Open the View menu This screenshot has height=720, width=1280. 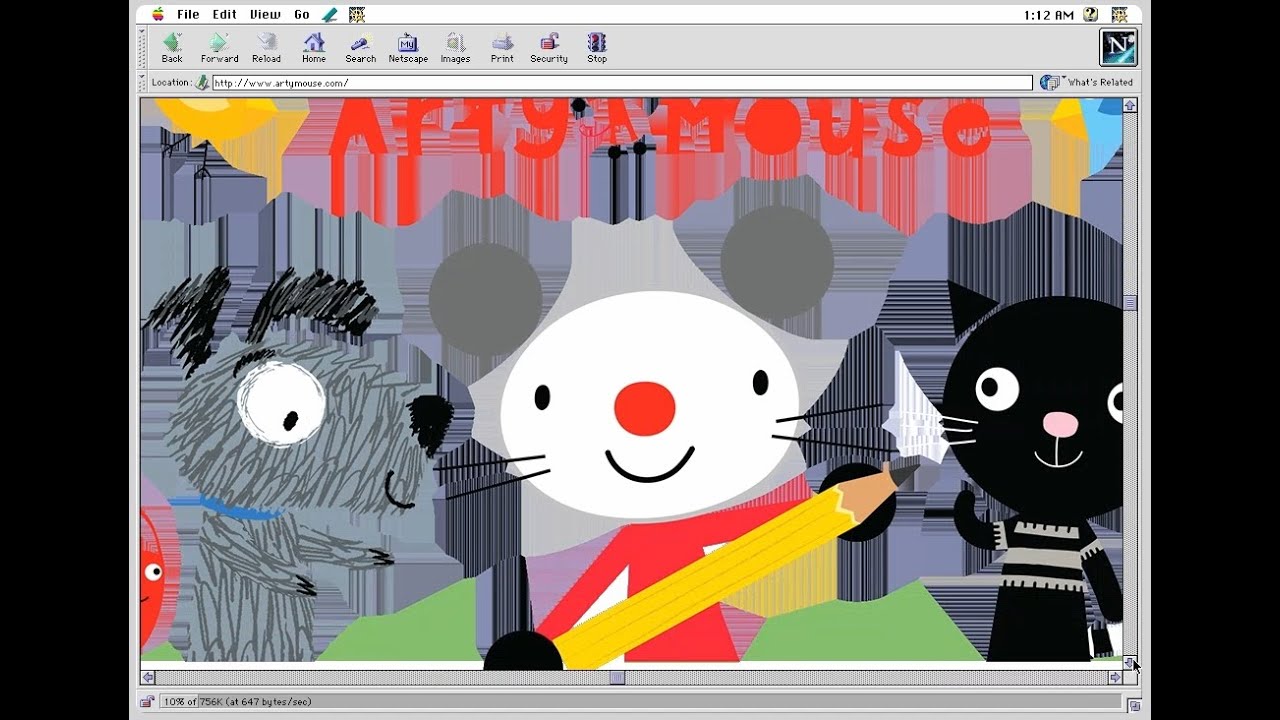click(265, 14)
